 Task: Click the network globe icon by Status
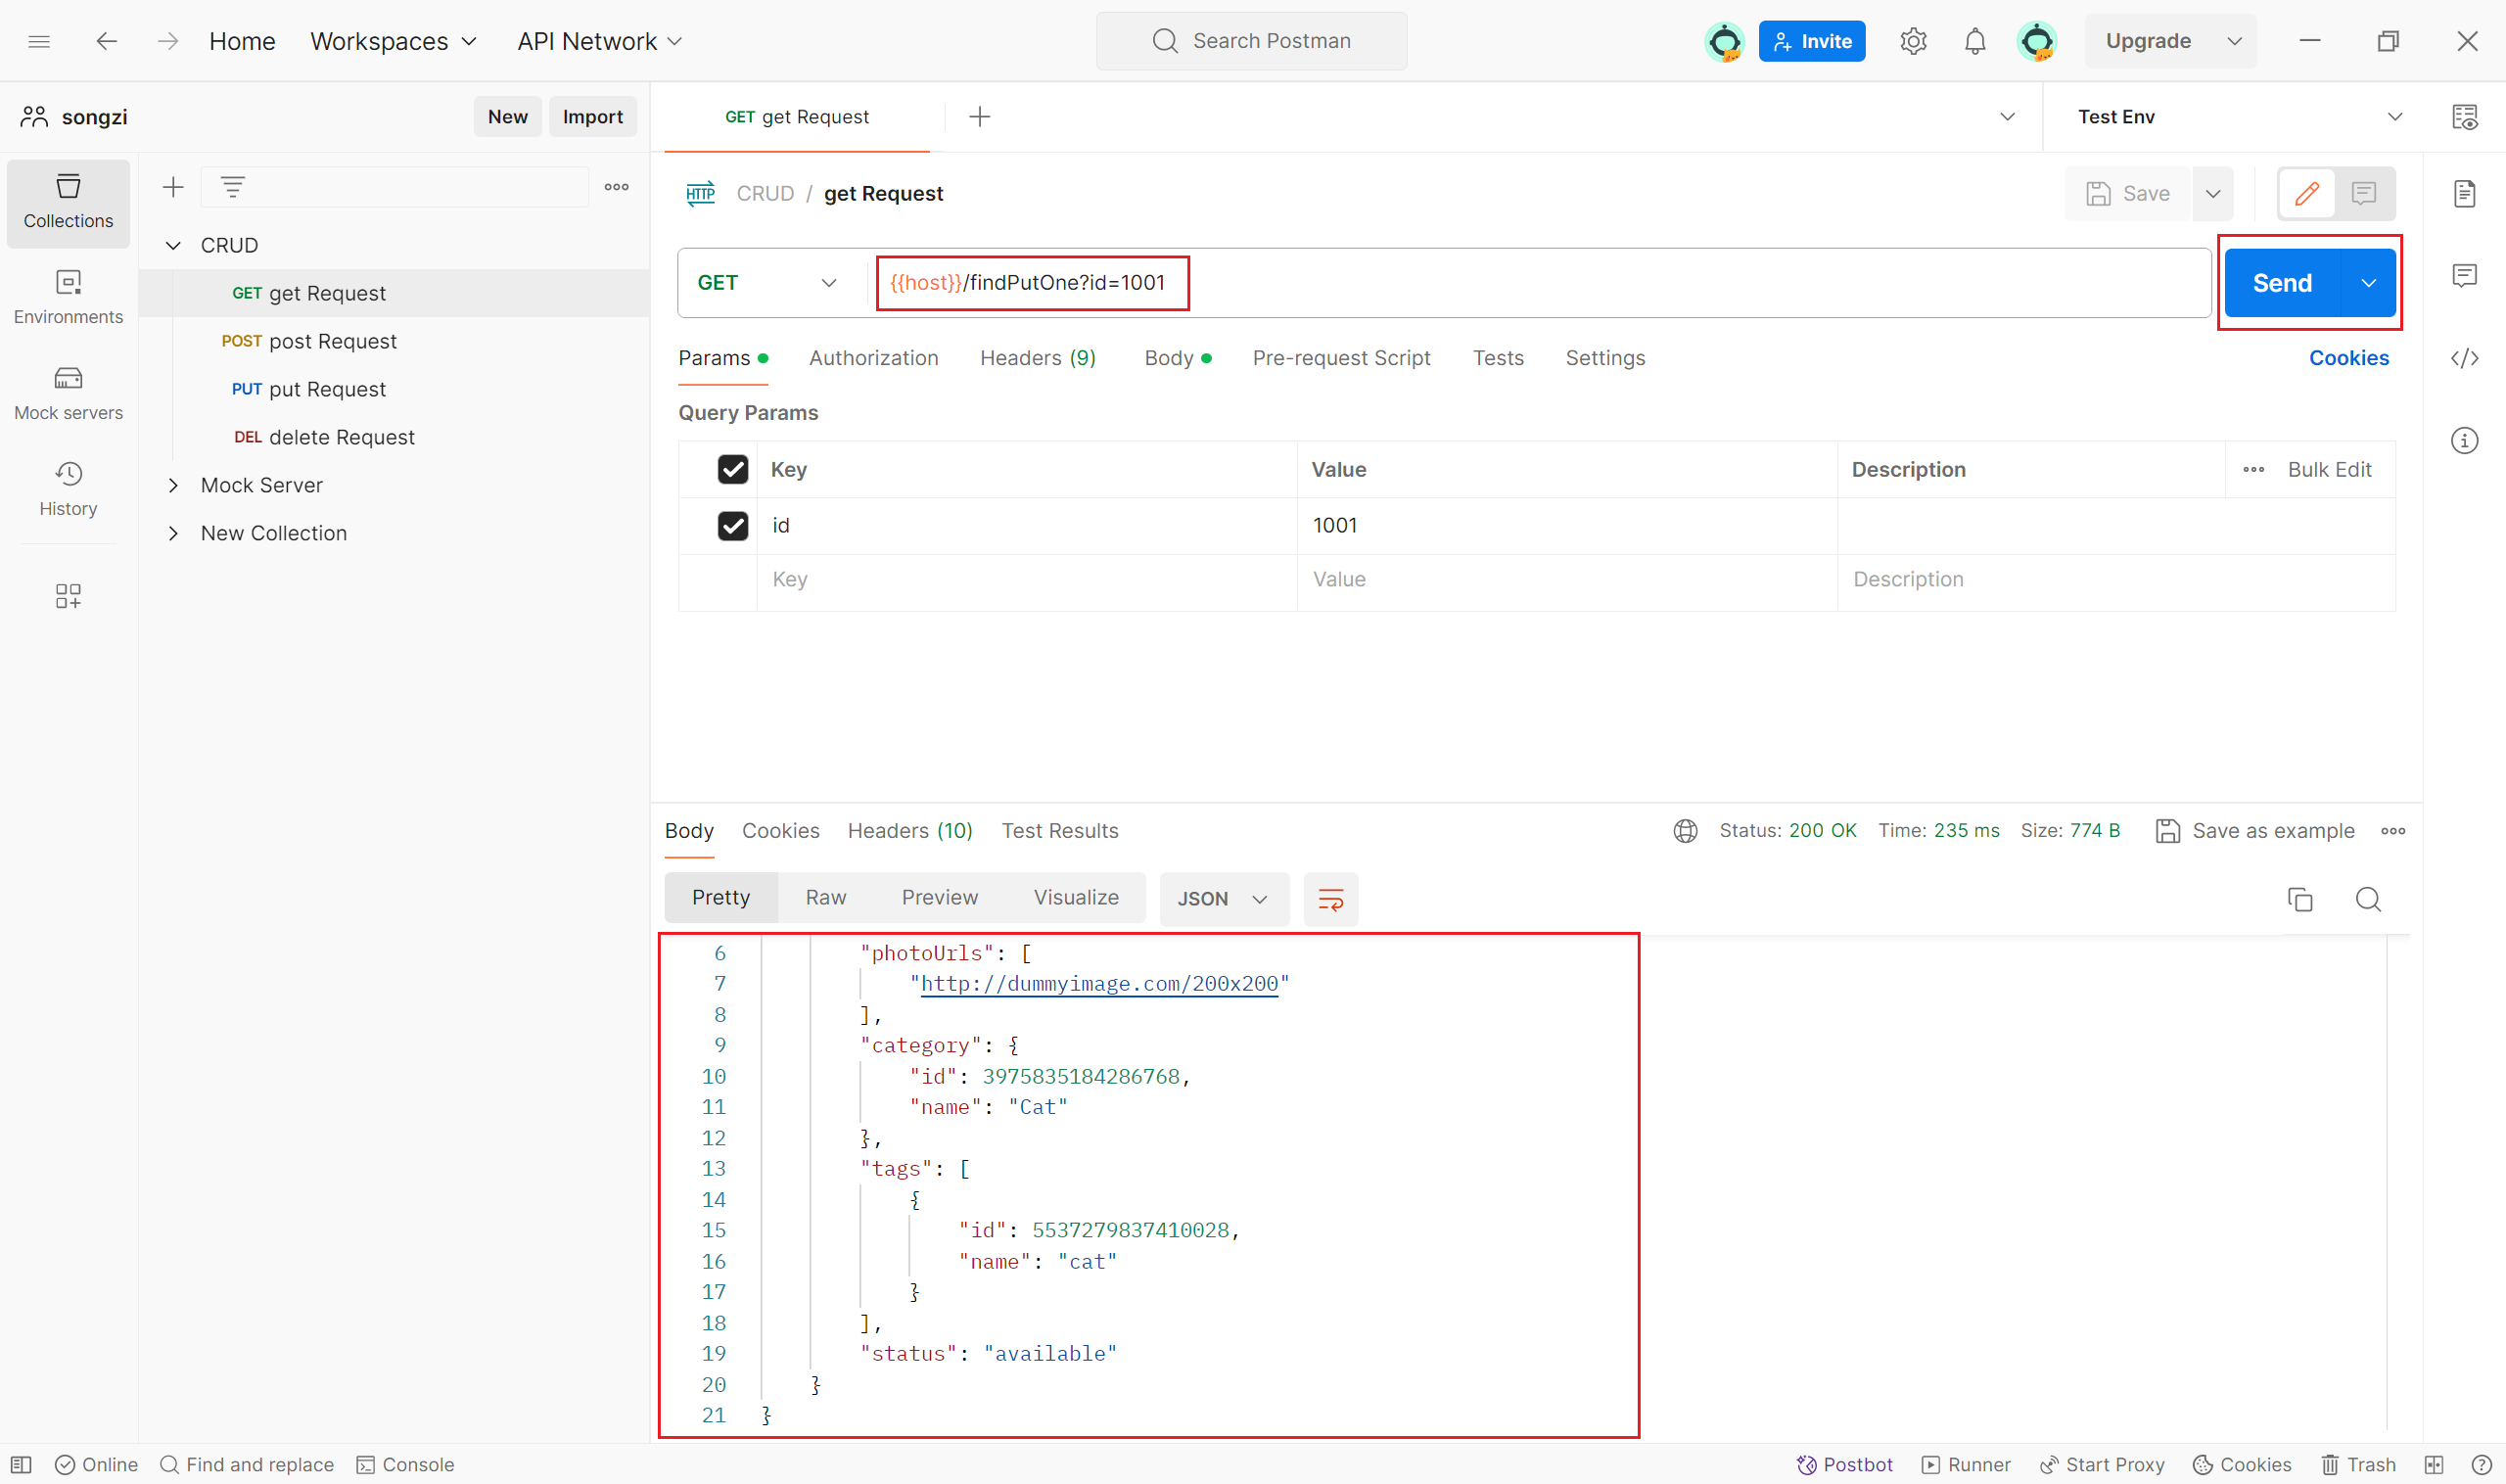click(x=1685, y=831)
